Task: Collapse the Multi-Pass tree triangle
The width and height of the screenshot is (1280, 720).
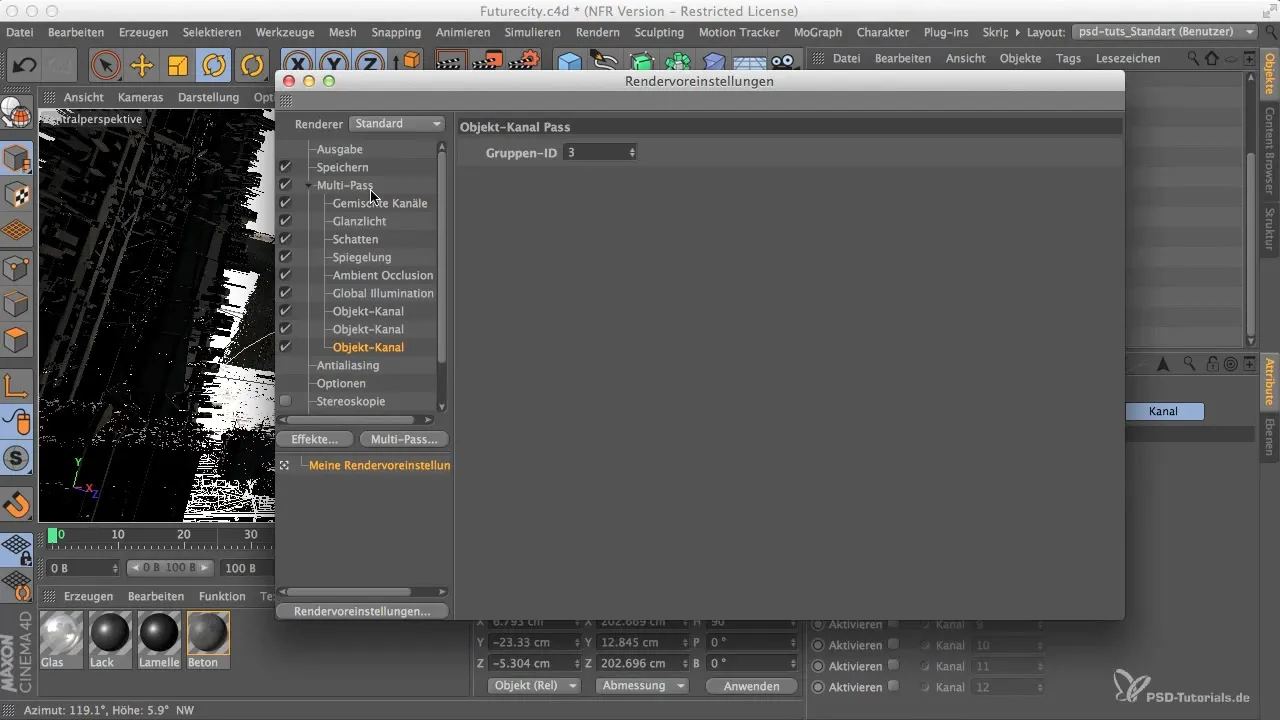Action: 309,185
